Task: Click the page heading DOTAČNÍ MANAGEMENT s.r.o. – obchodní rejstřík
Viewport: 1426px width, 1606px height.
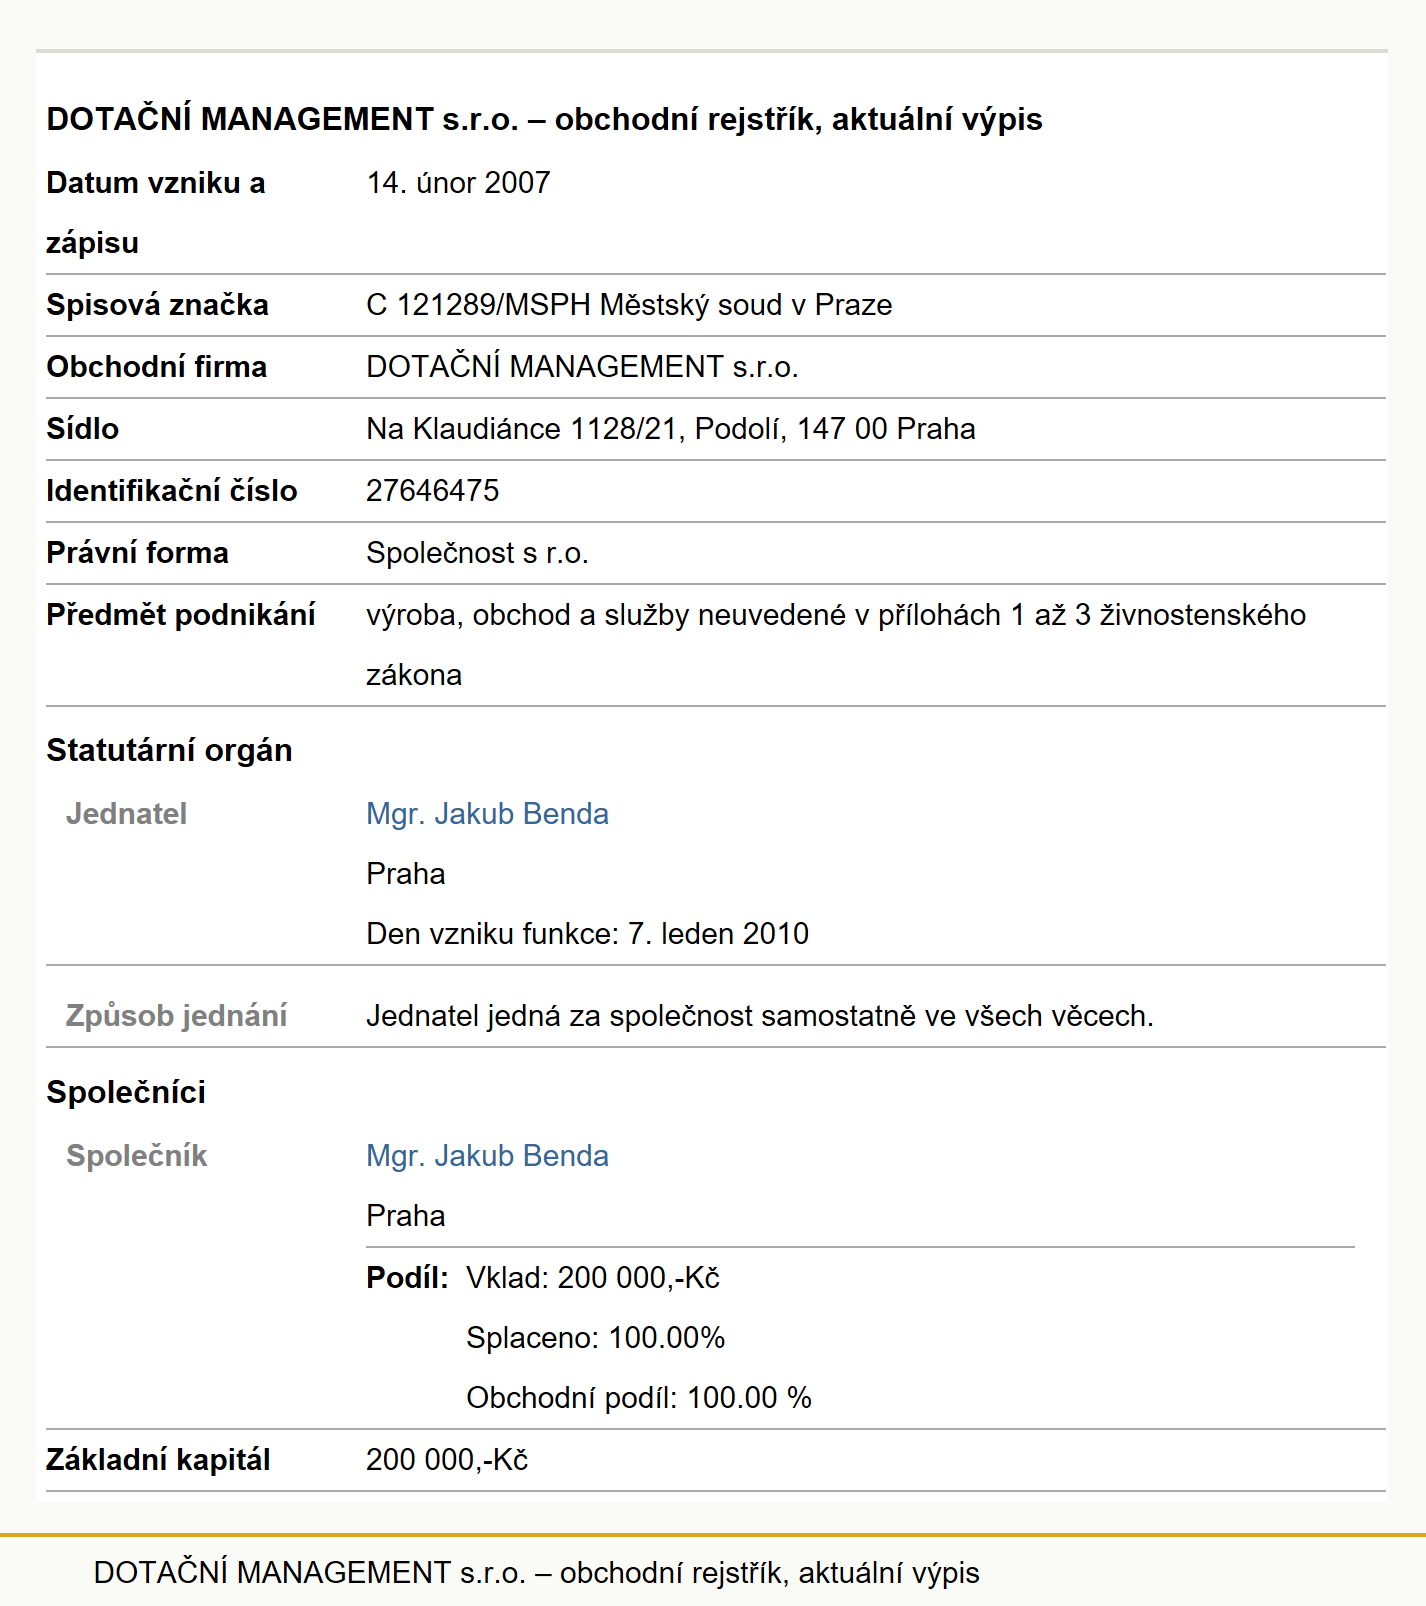Action: click(x=544, y=119)
